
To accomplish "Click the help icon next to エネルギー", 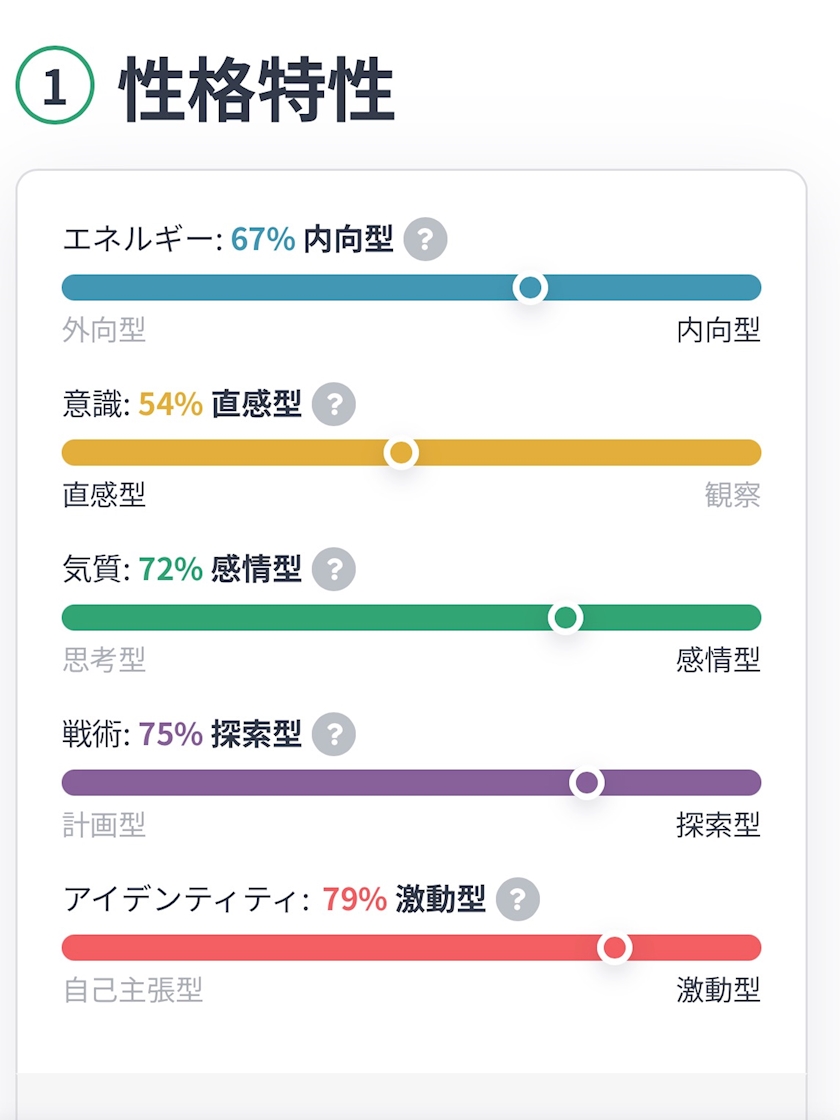I will tap(426, 240).
